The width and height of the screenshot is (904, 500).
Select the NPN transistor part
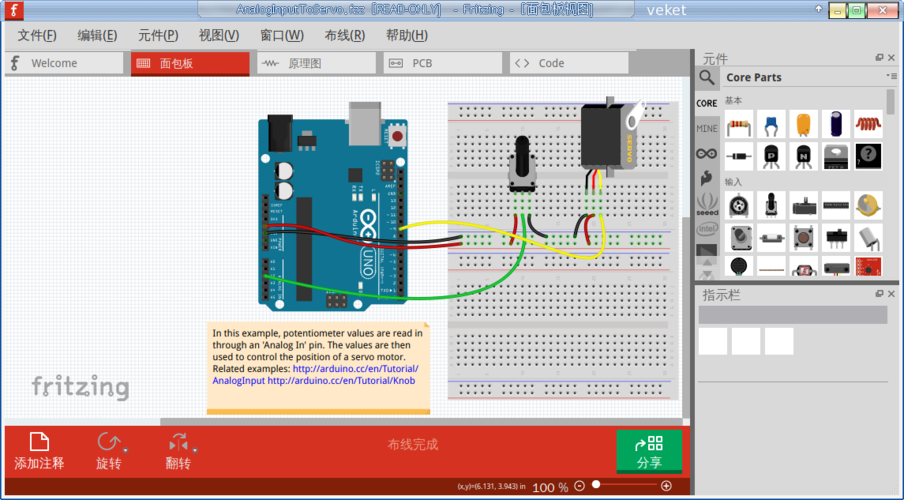point(804,156)
